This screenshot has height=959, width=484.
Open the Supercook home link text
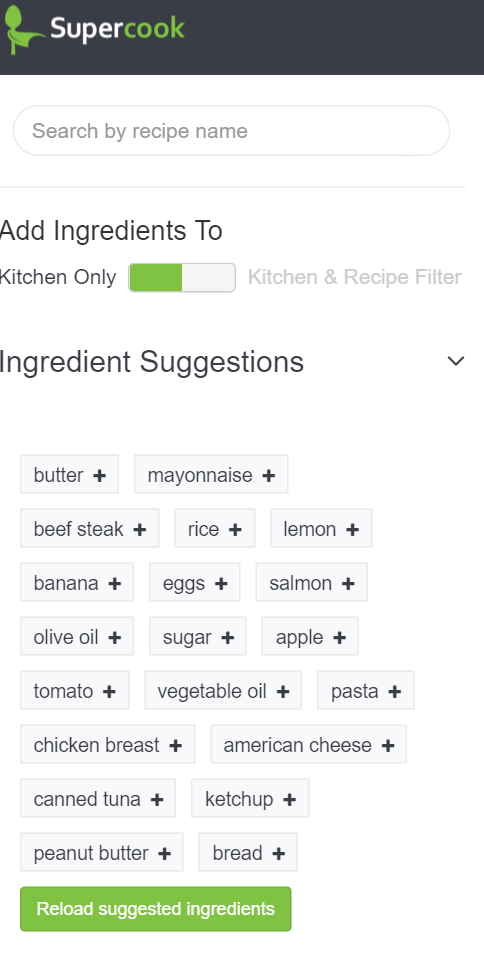(117, 28)
